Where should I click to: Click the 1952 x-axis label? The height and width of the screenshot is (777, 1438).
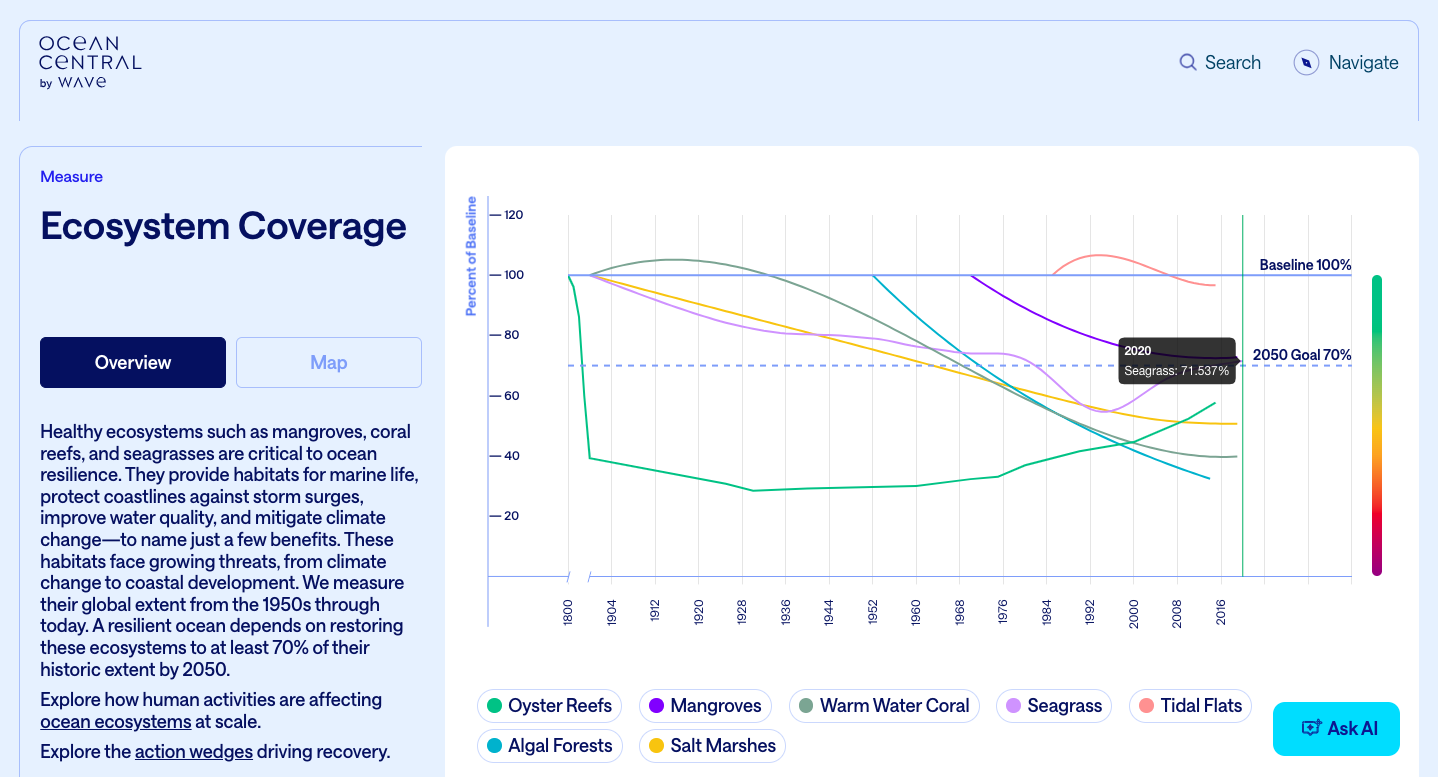873,612
